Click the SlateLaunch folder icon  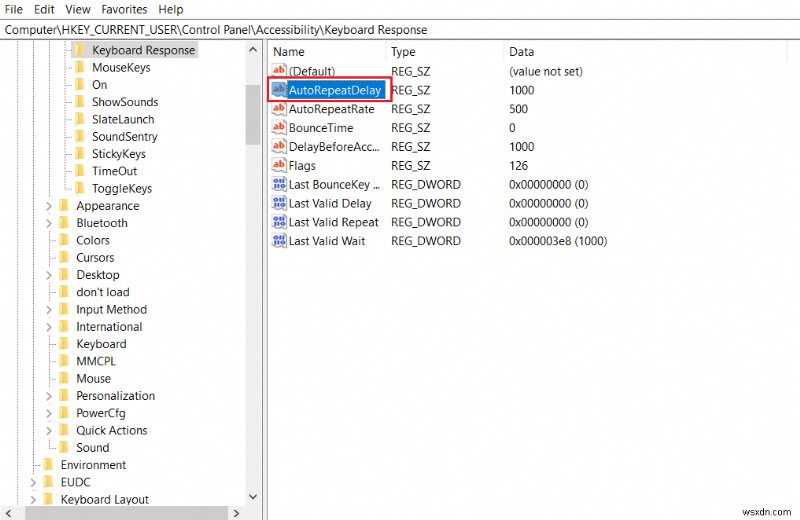click(x=80, y=119)
